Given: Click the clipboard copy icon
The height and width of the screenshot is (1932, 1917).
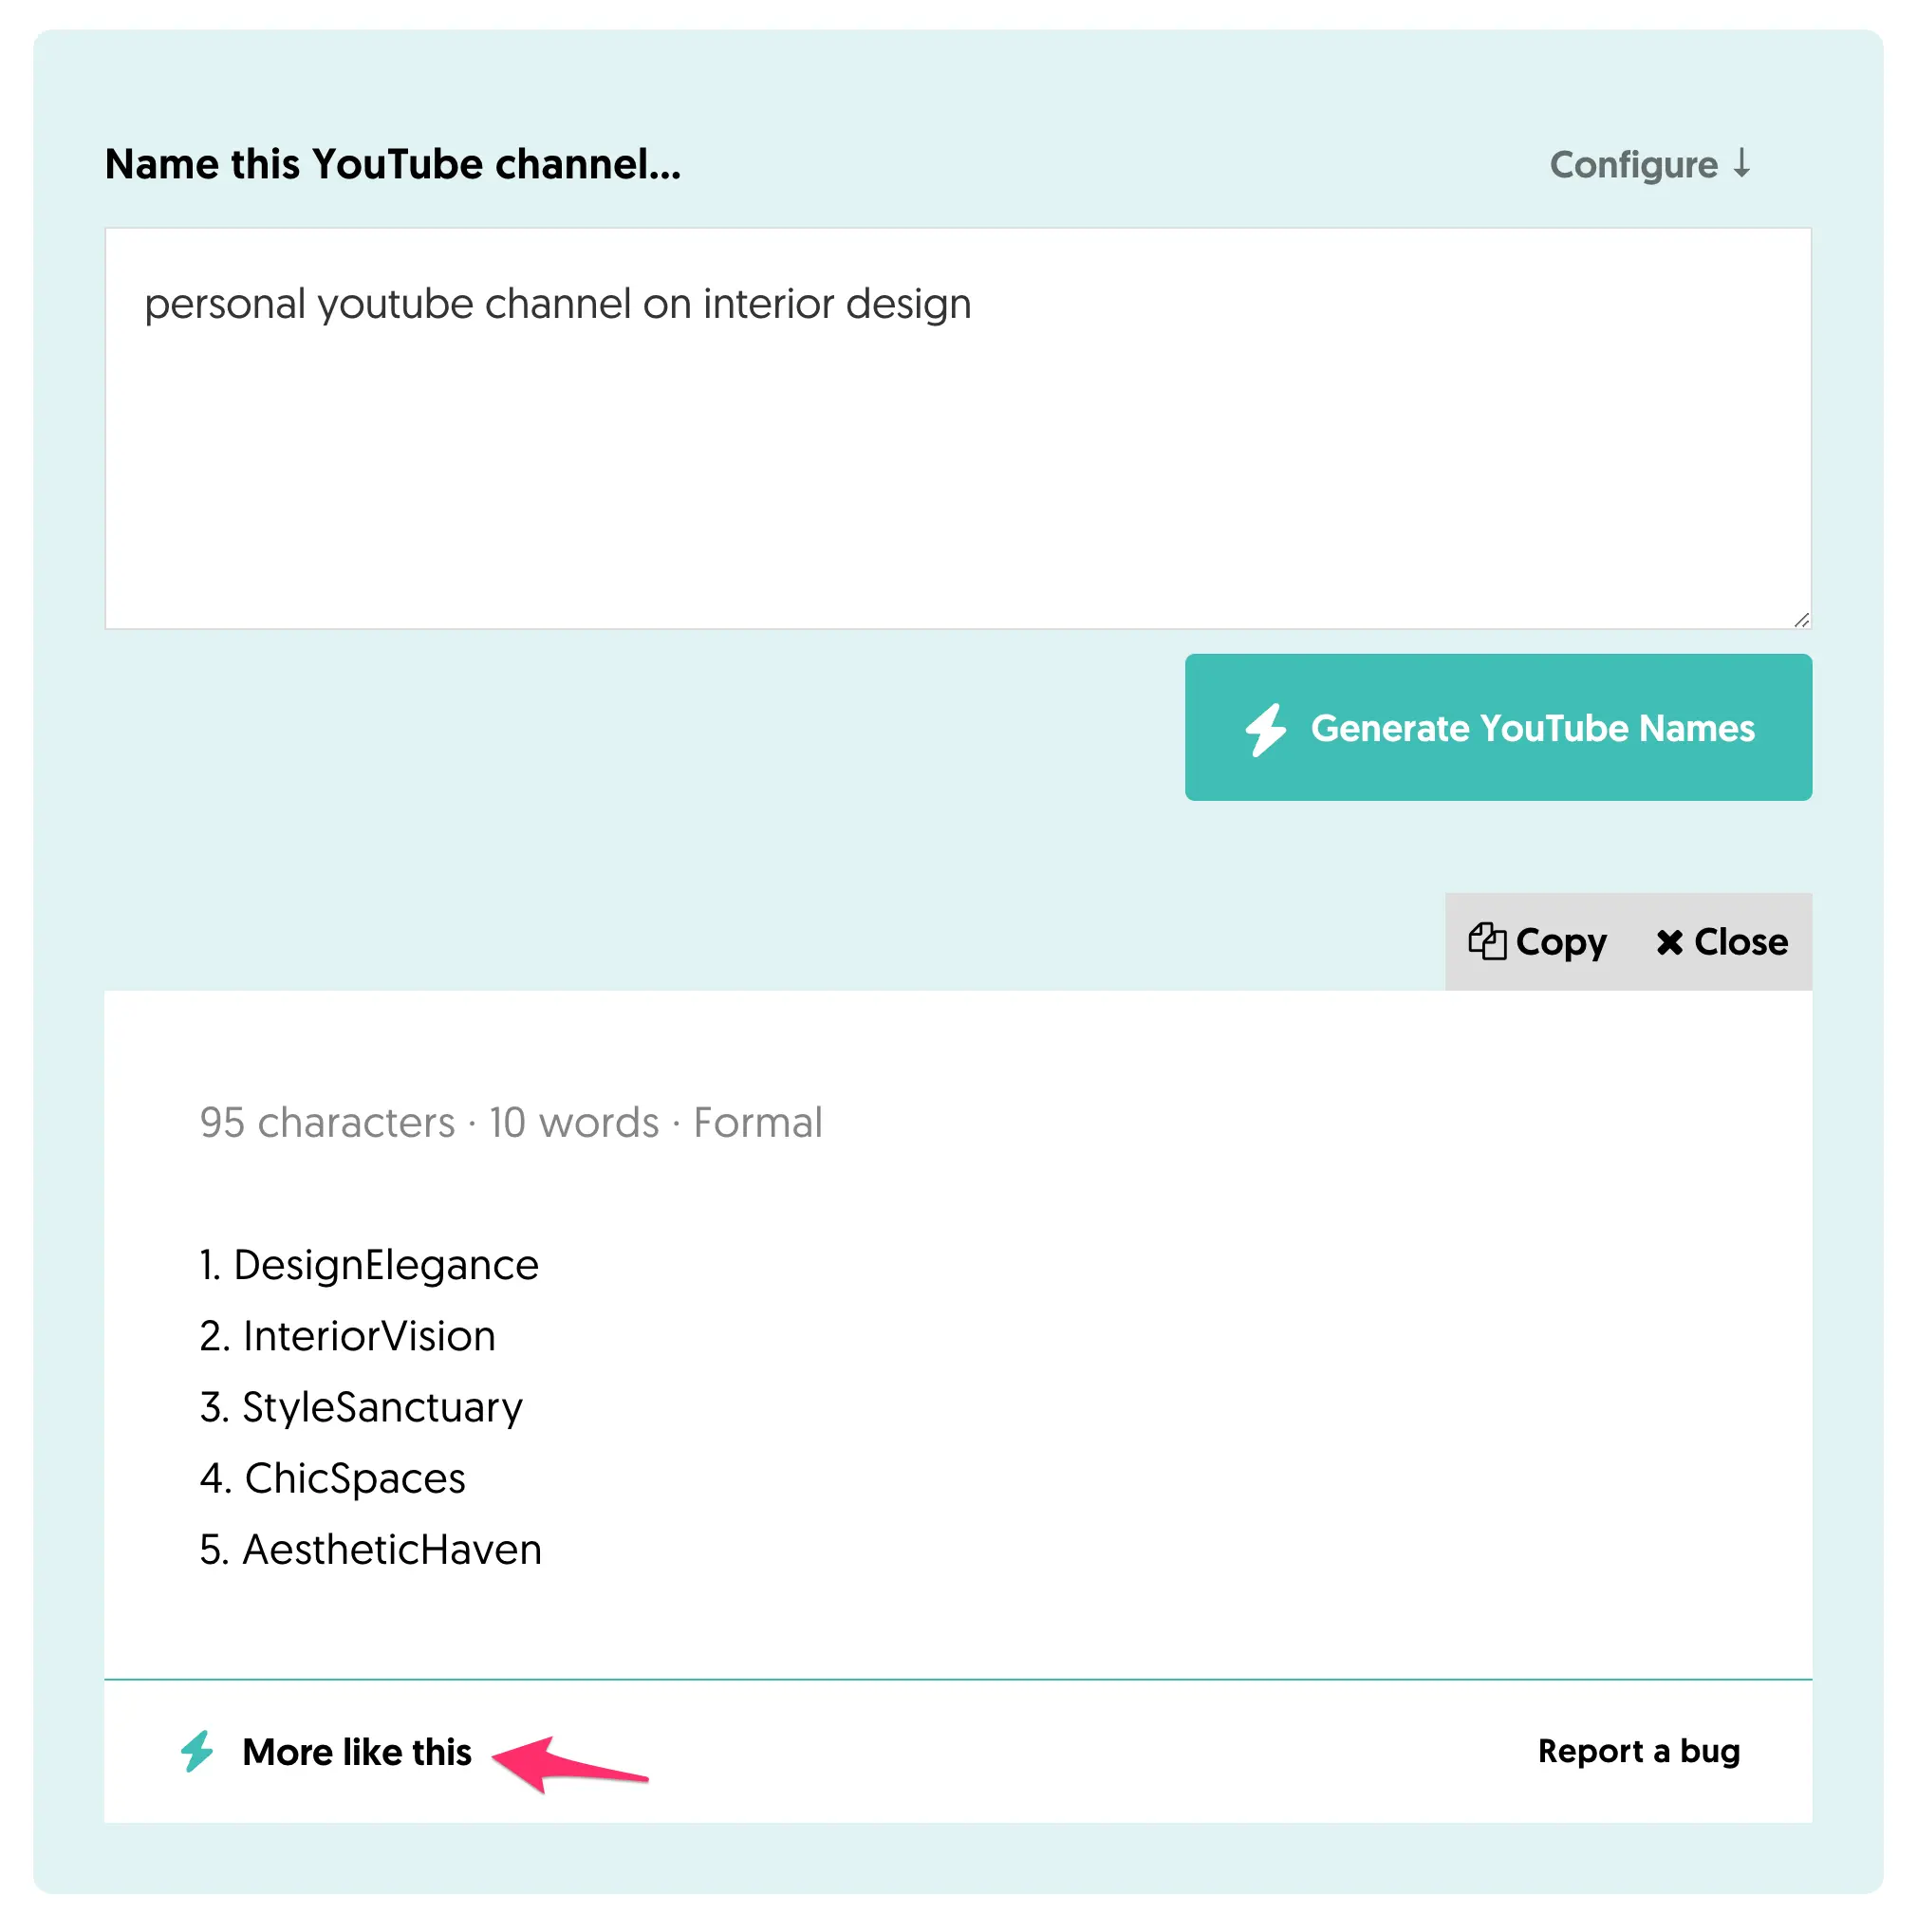Looking at the screenshot, I should pyautogui.click(x=1486, y=942).
